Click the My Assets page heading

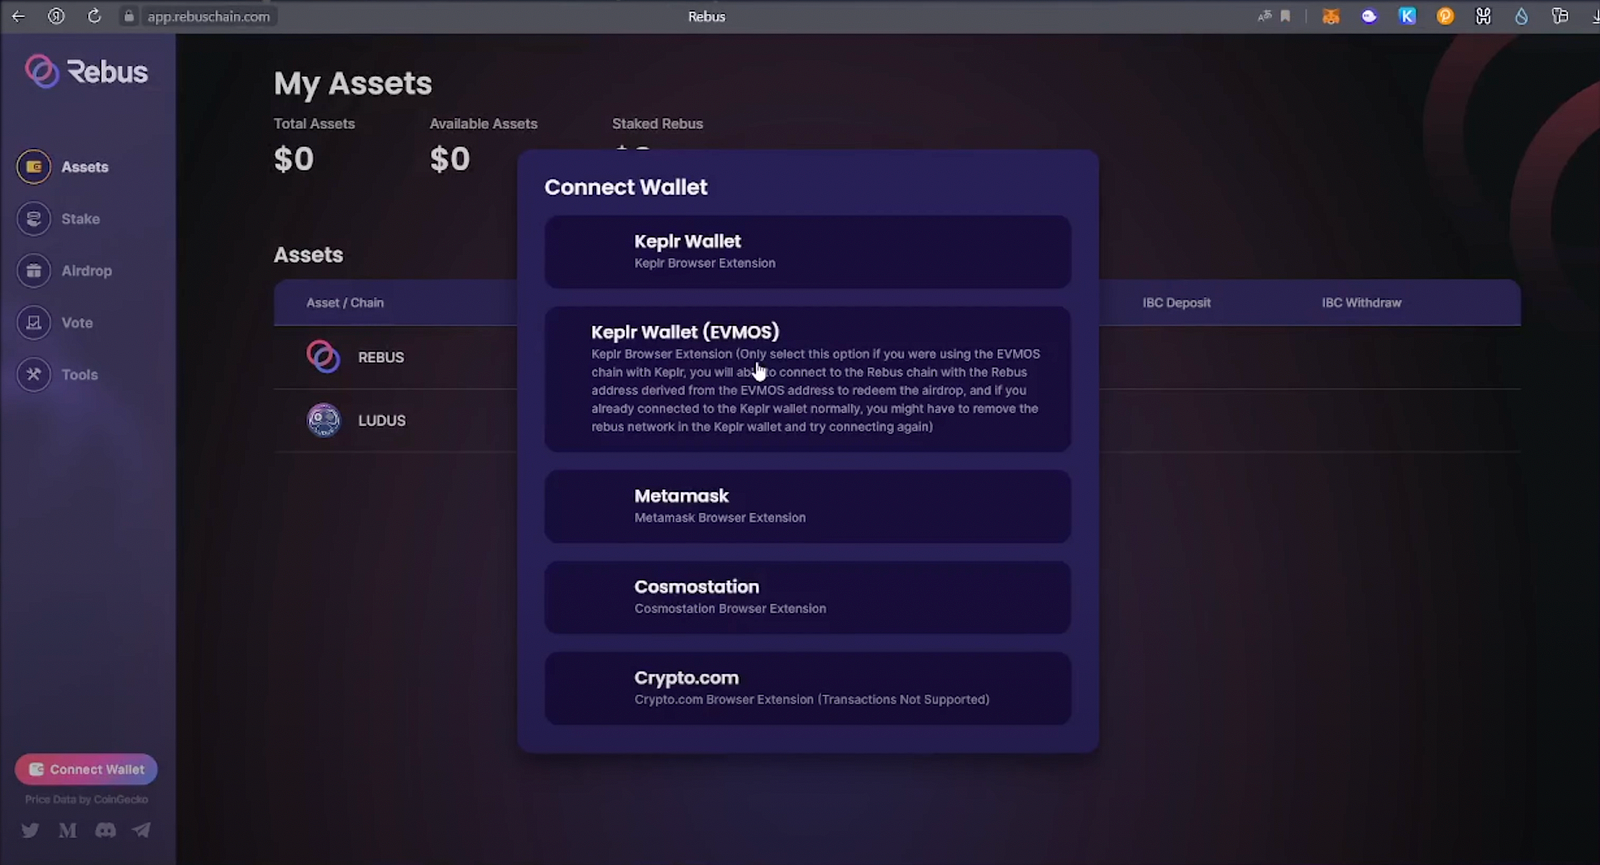tap(353, 84)
